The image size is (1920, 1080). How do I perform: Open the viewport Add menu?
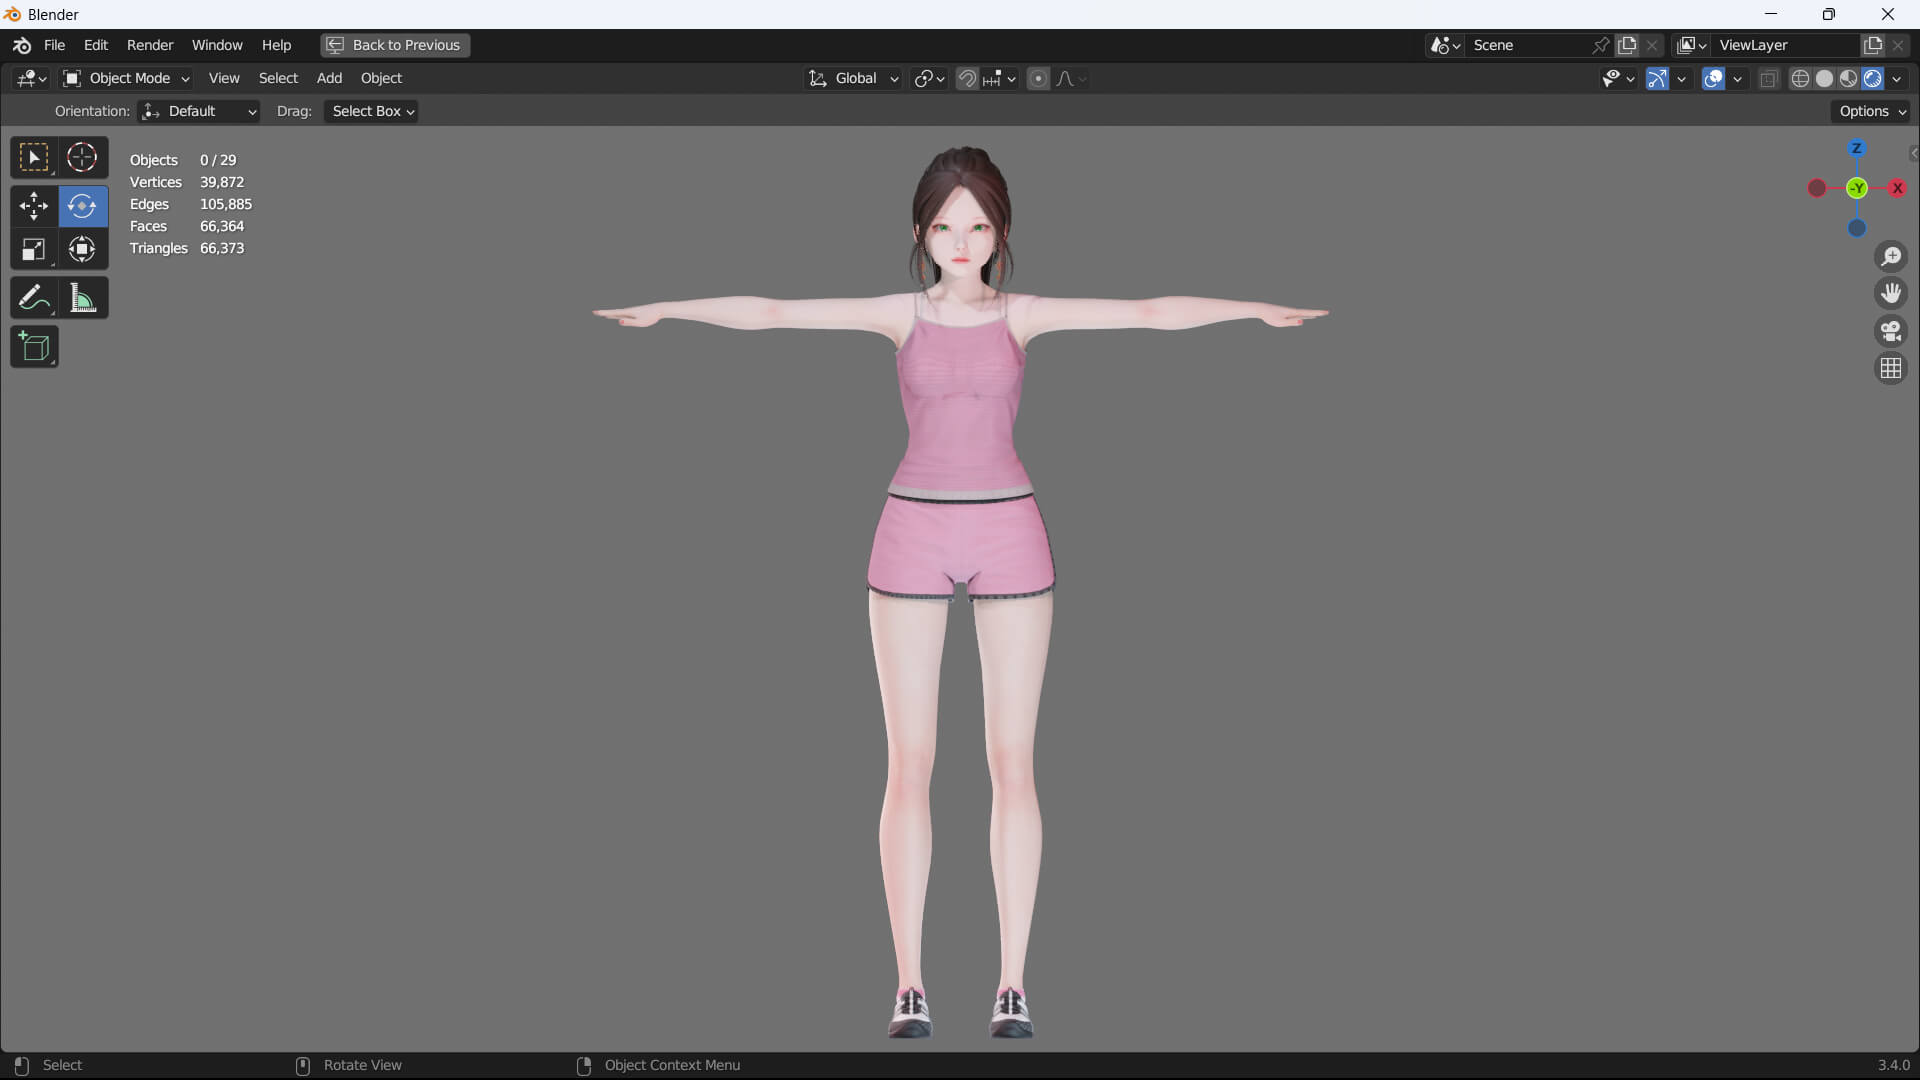pos(329,78)
